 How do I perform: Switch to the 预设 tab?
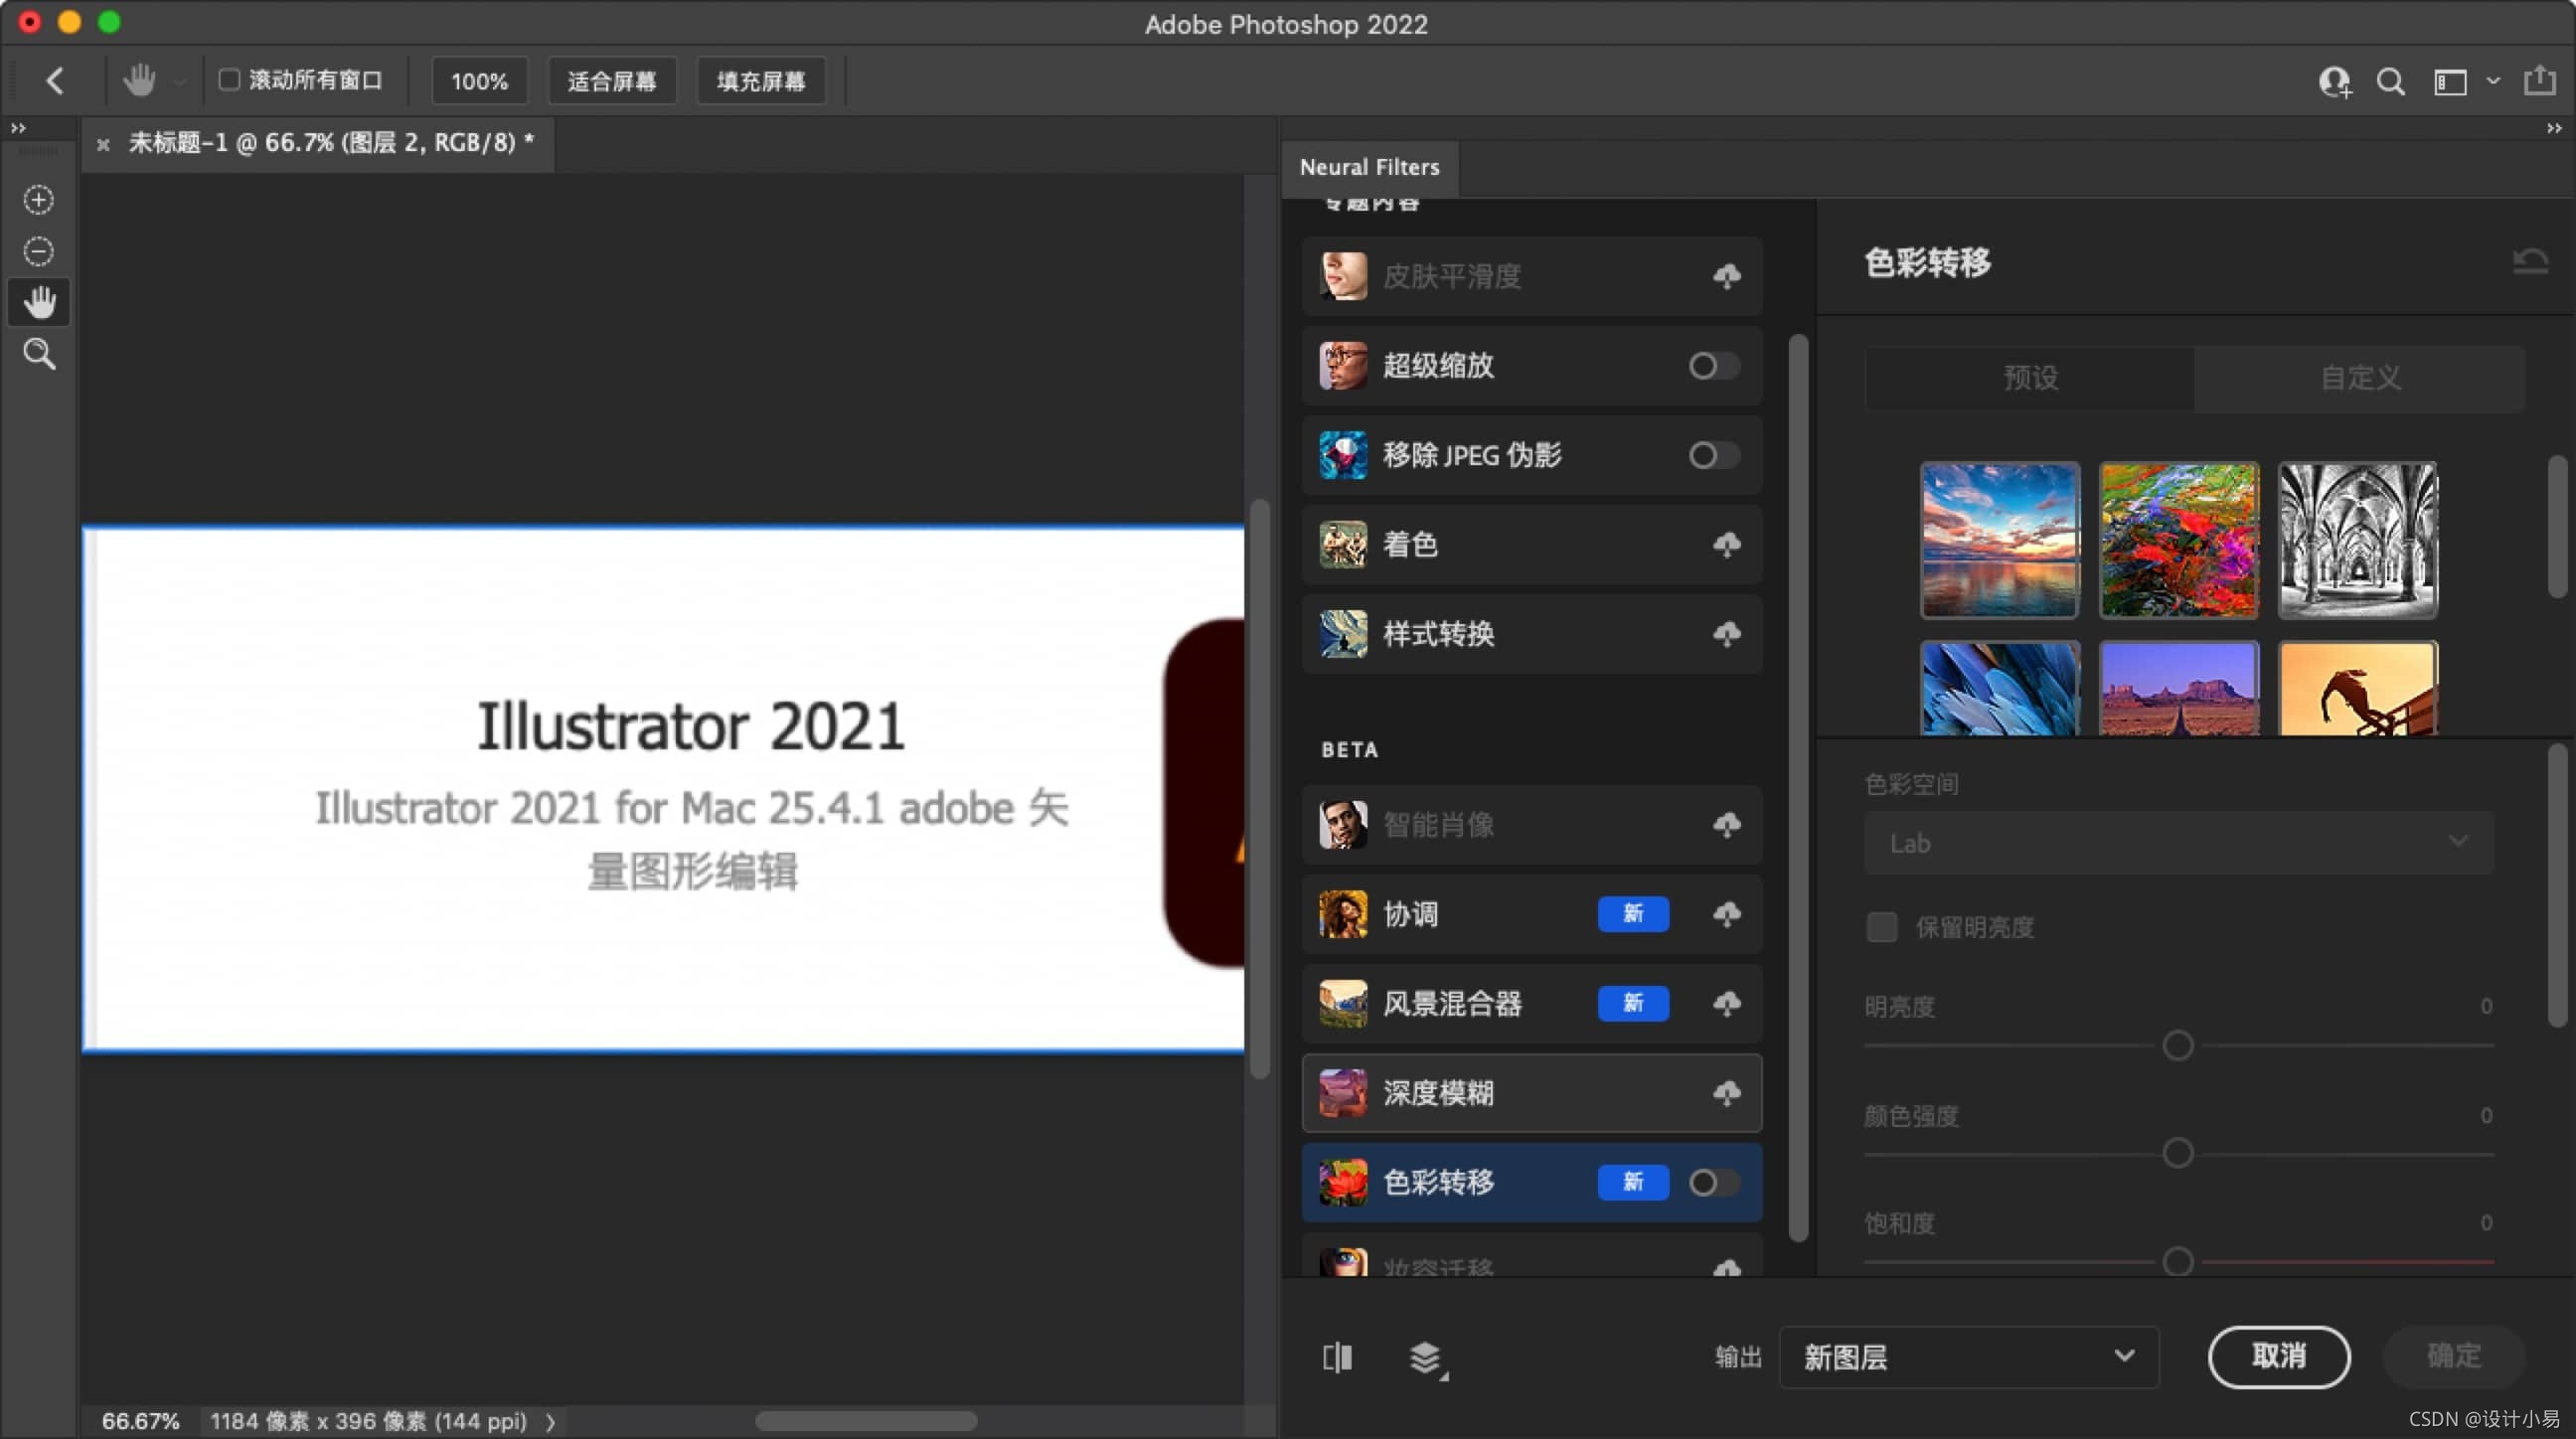(2030, 378)
